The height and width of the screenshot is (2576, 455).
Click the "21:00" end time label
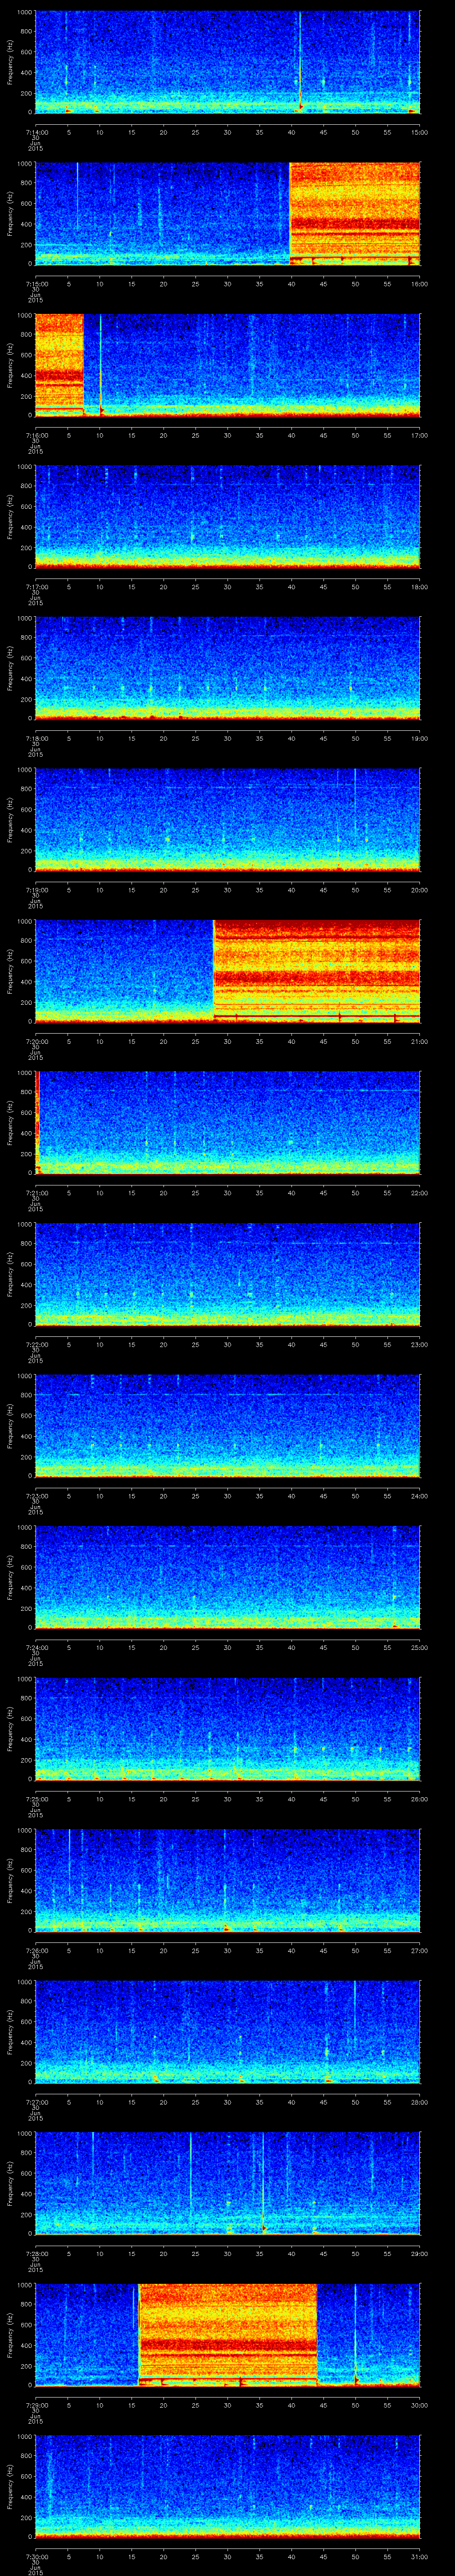[x=420, y=1041]
